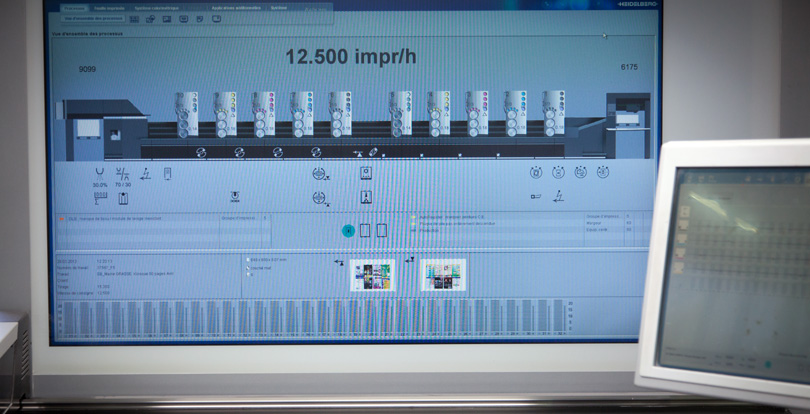Click the second empty sheet outline beside teal button

382,231
